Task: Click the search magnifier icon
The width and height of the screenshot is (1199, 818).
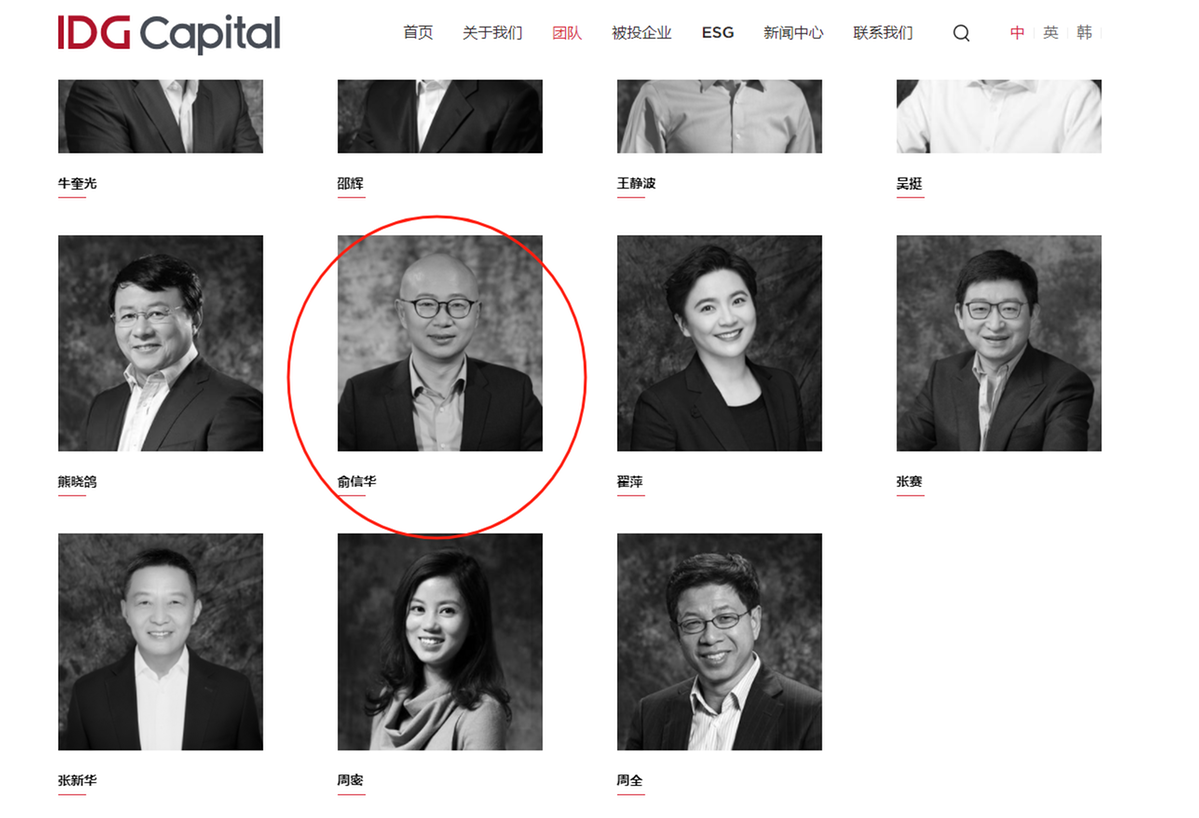Action: 961,33
